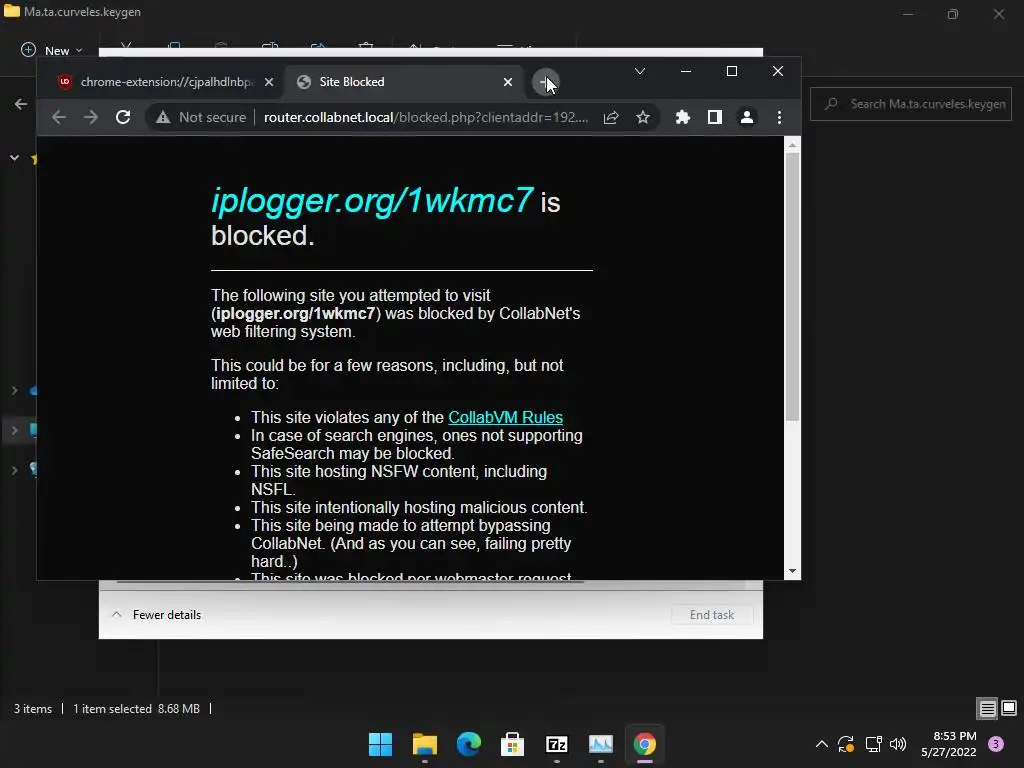Click Chrome icon on taskbar

(645, 744)
